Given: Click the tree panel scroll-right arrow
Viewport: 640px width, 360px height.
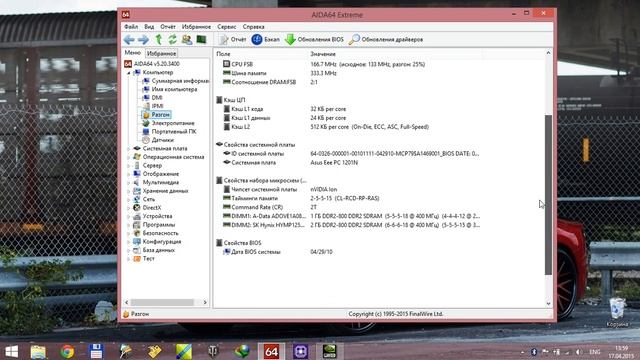Looking at the screenshot, I should click(205, 302).
